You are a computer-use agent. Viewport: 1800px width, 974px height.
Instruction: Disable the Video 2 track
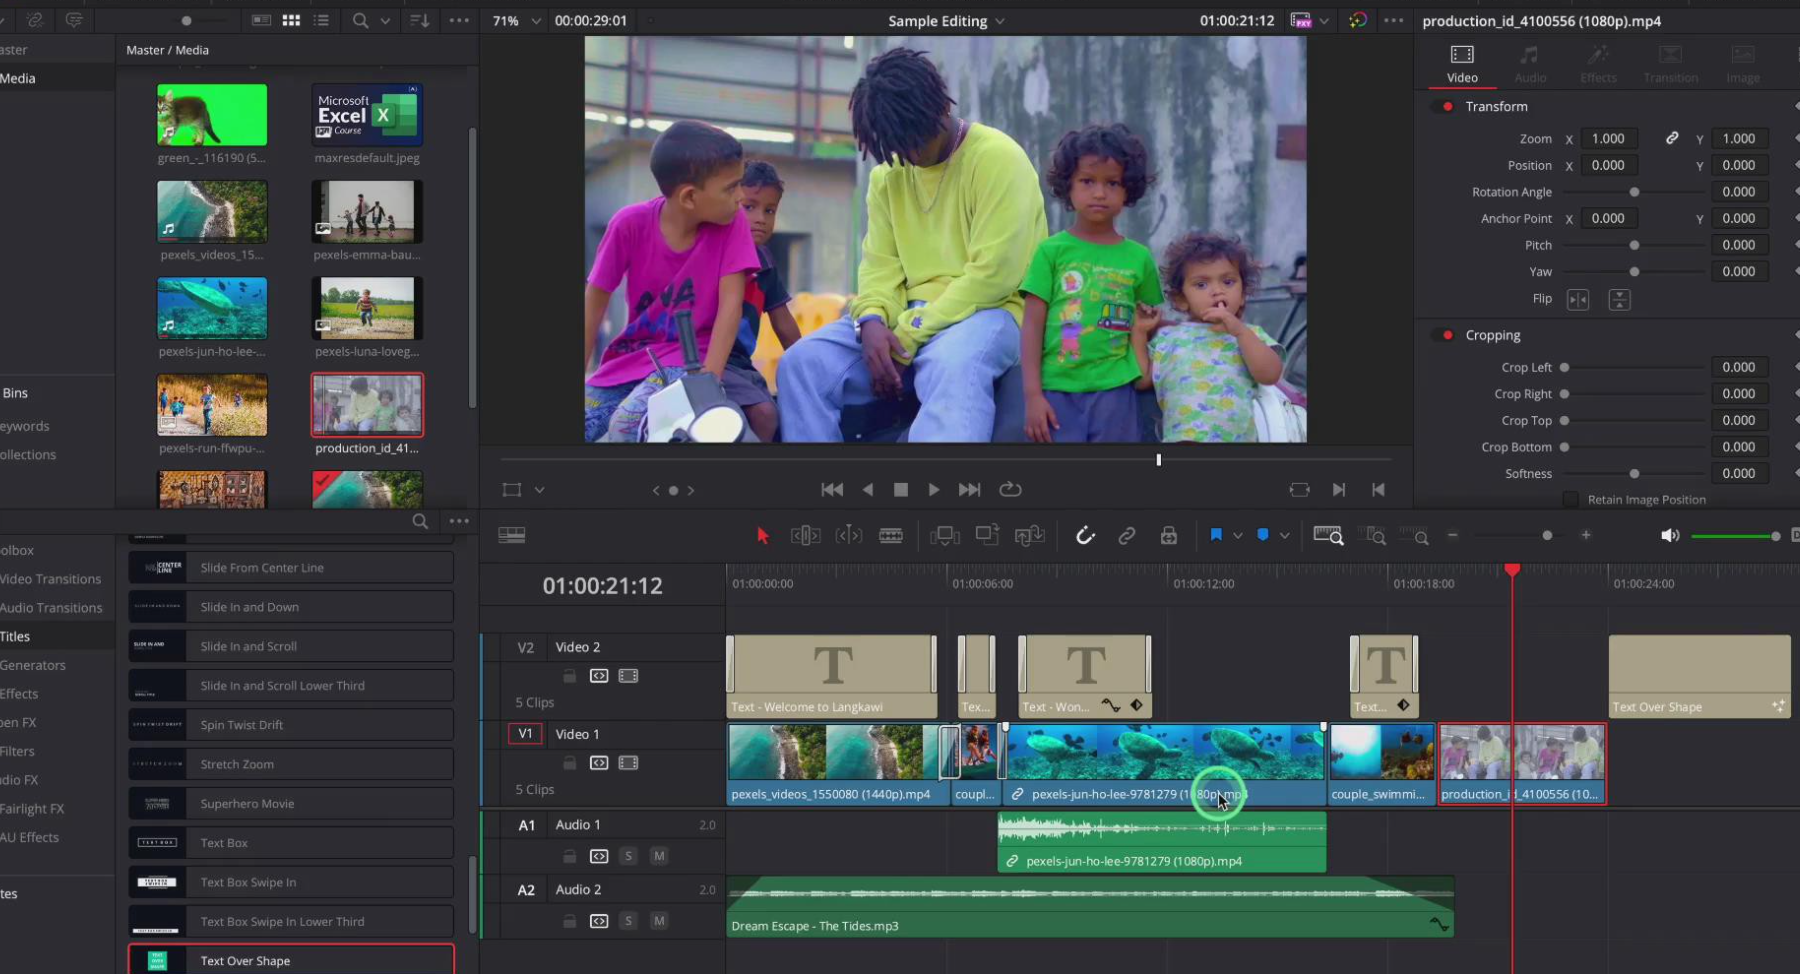tap(628, 676)
